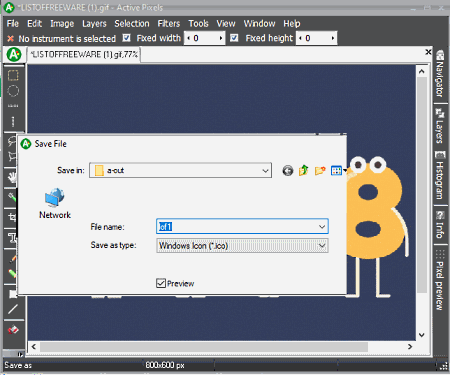Image resolution: width=450 pixels, height=375 pixels.
Task: Open the Histogram side panel
Action: (x=440, y=175)
